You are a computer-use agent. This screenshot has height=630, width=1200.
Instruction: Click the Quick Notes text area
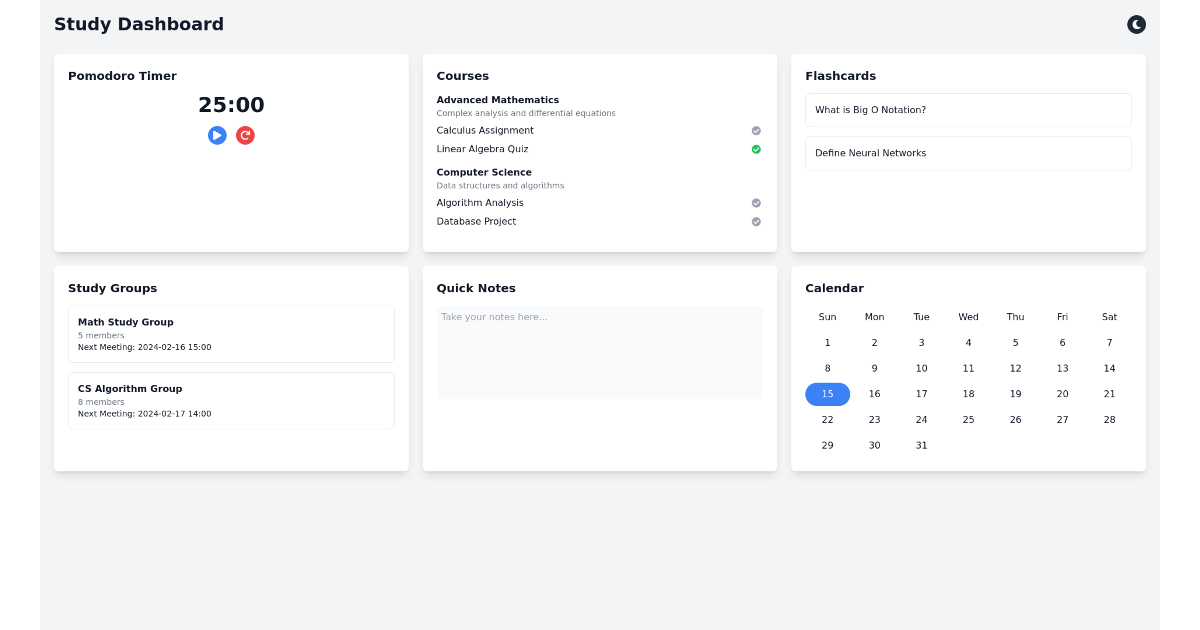600,352
